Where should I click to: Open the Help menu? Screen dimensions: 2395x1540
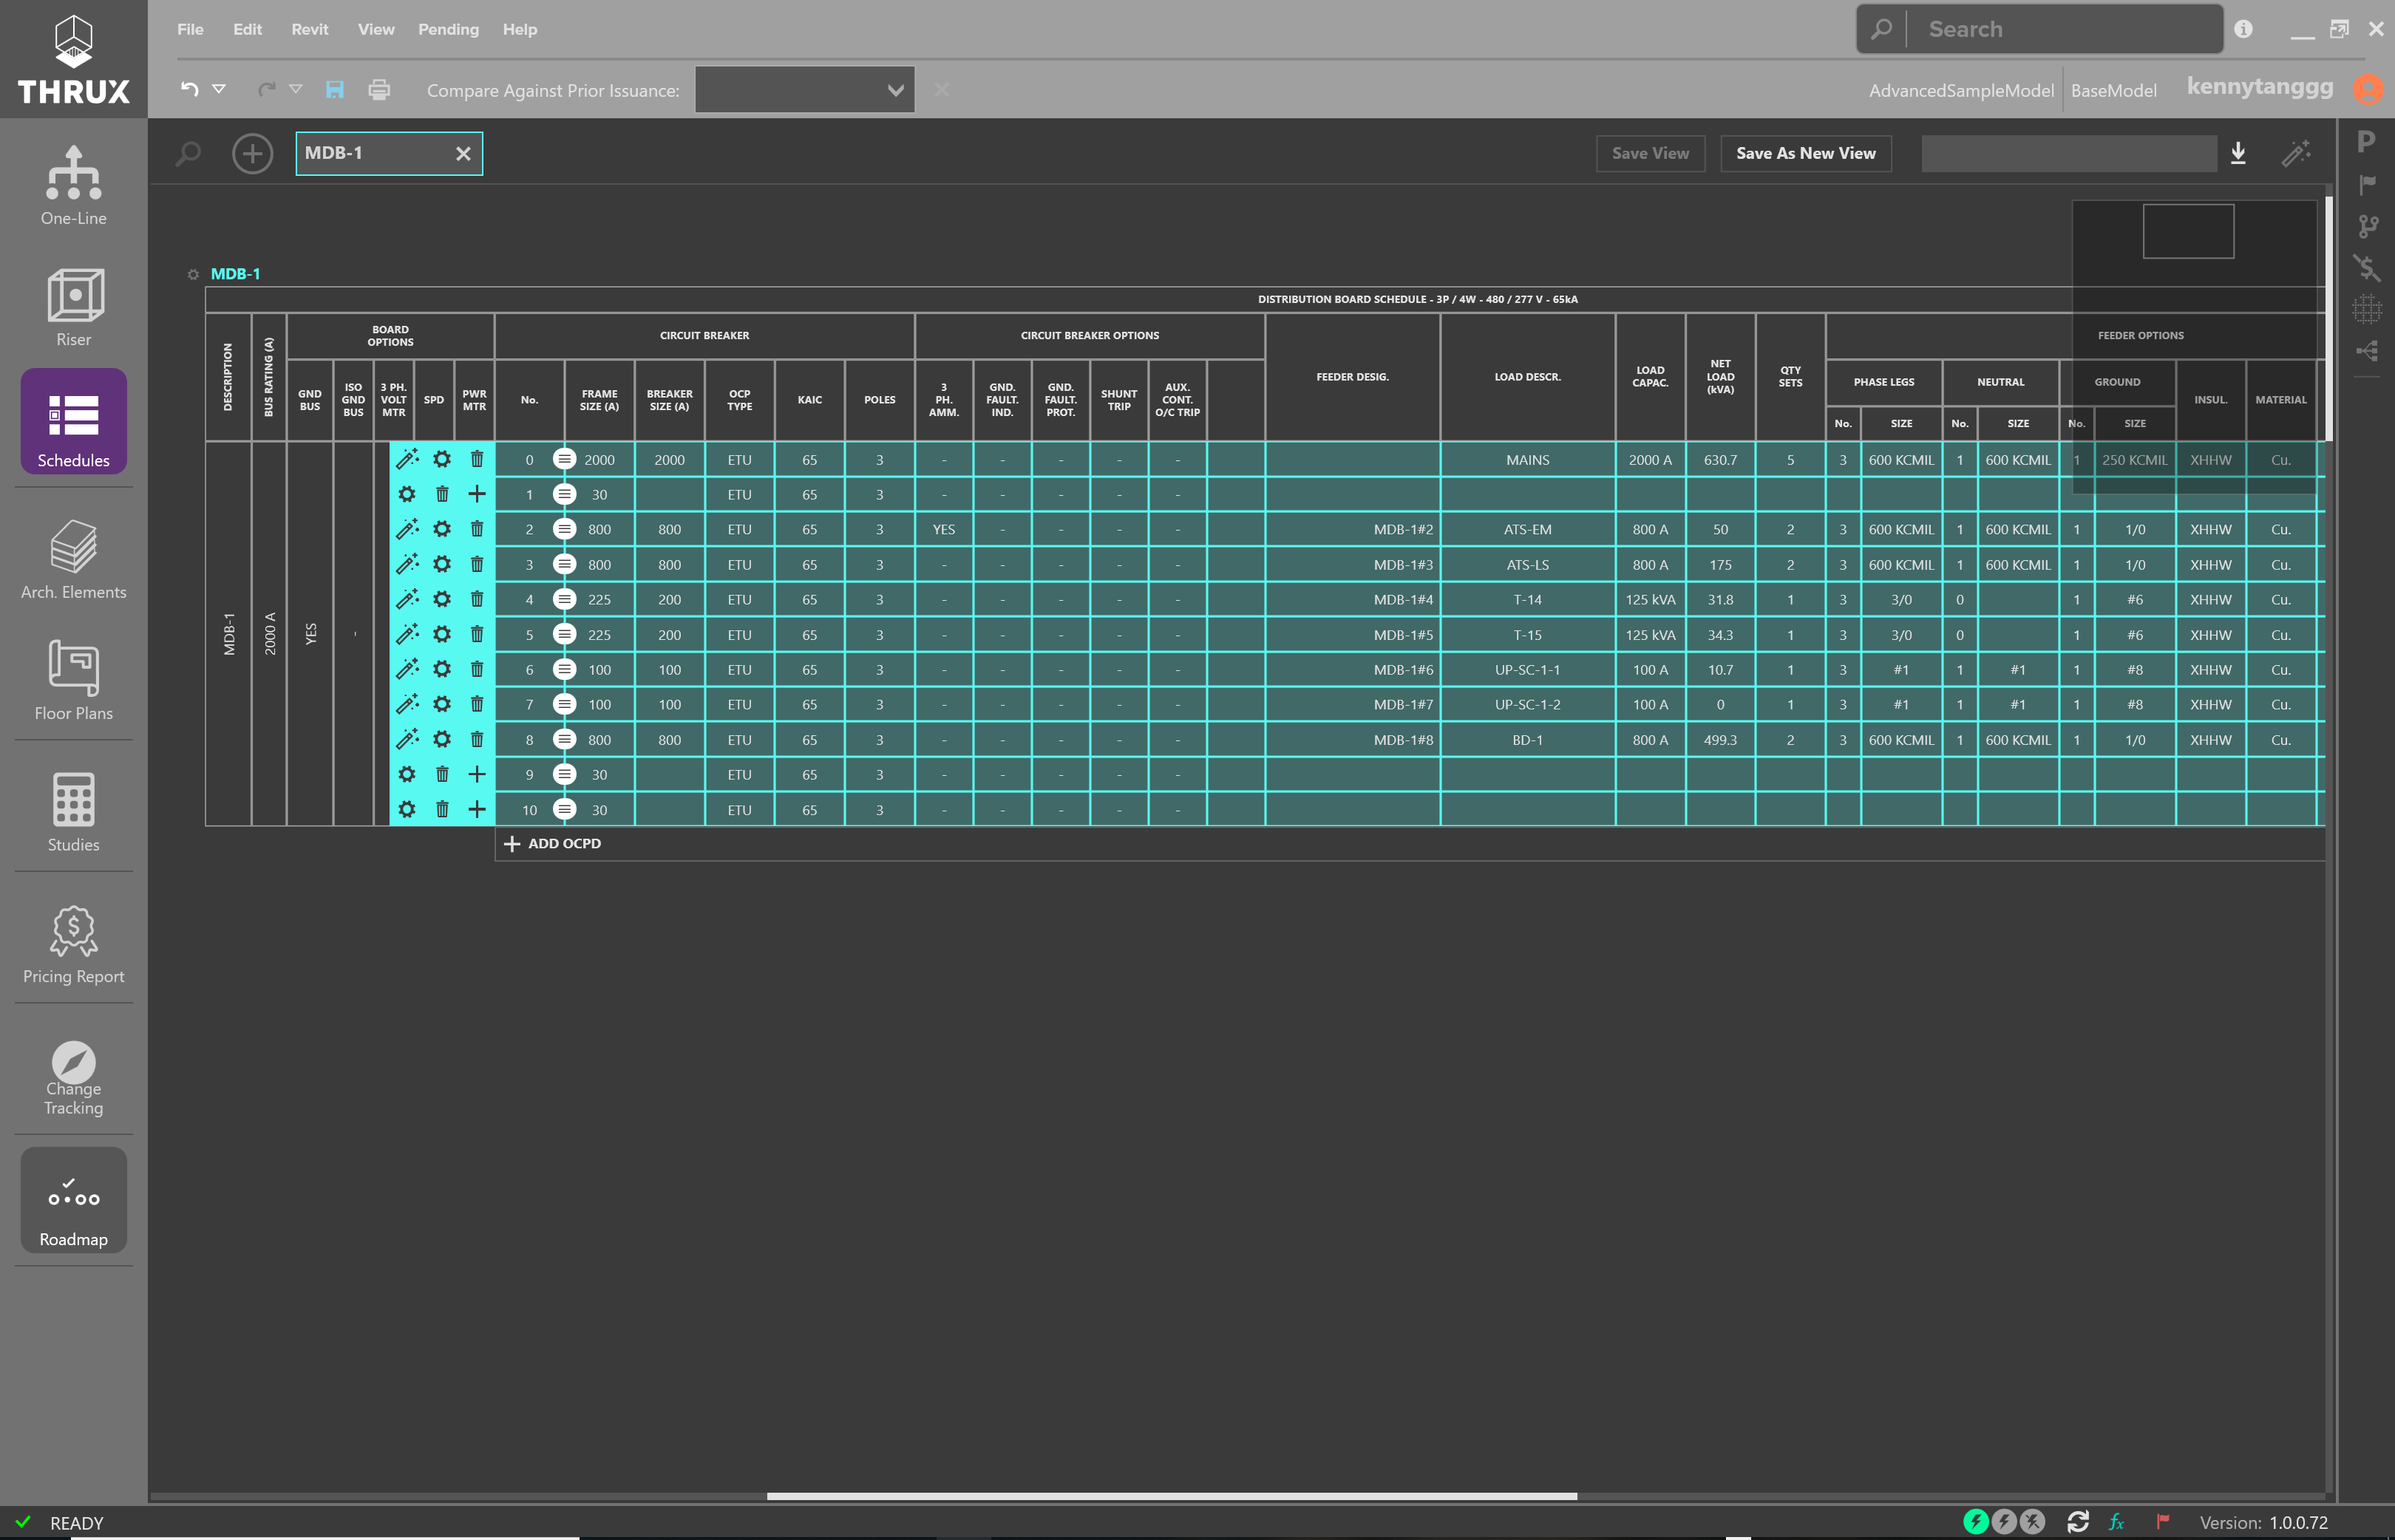(519, 29)
